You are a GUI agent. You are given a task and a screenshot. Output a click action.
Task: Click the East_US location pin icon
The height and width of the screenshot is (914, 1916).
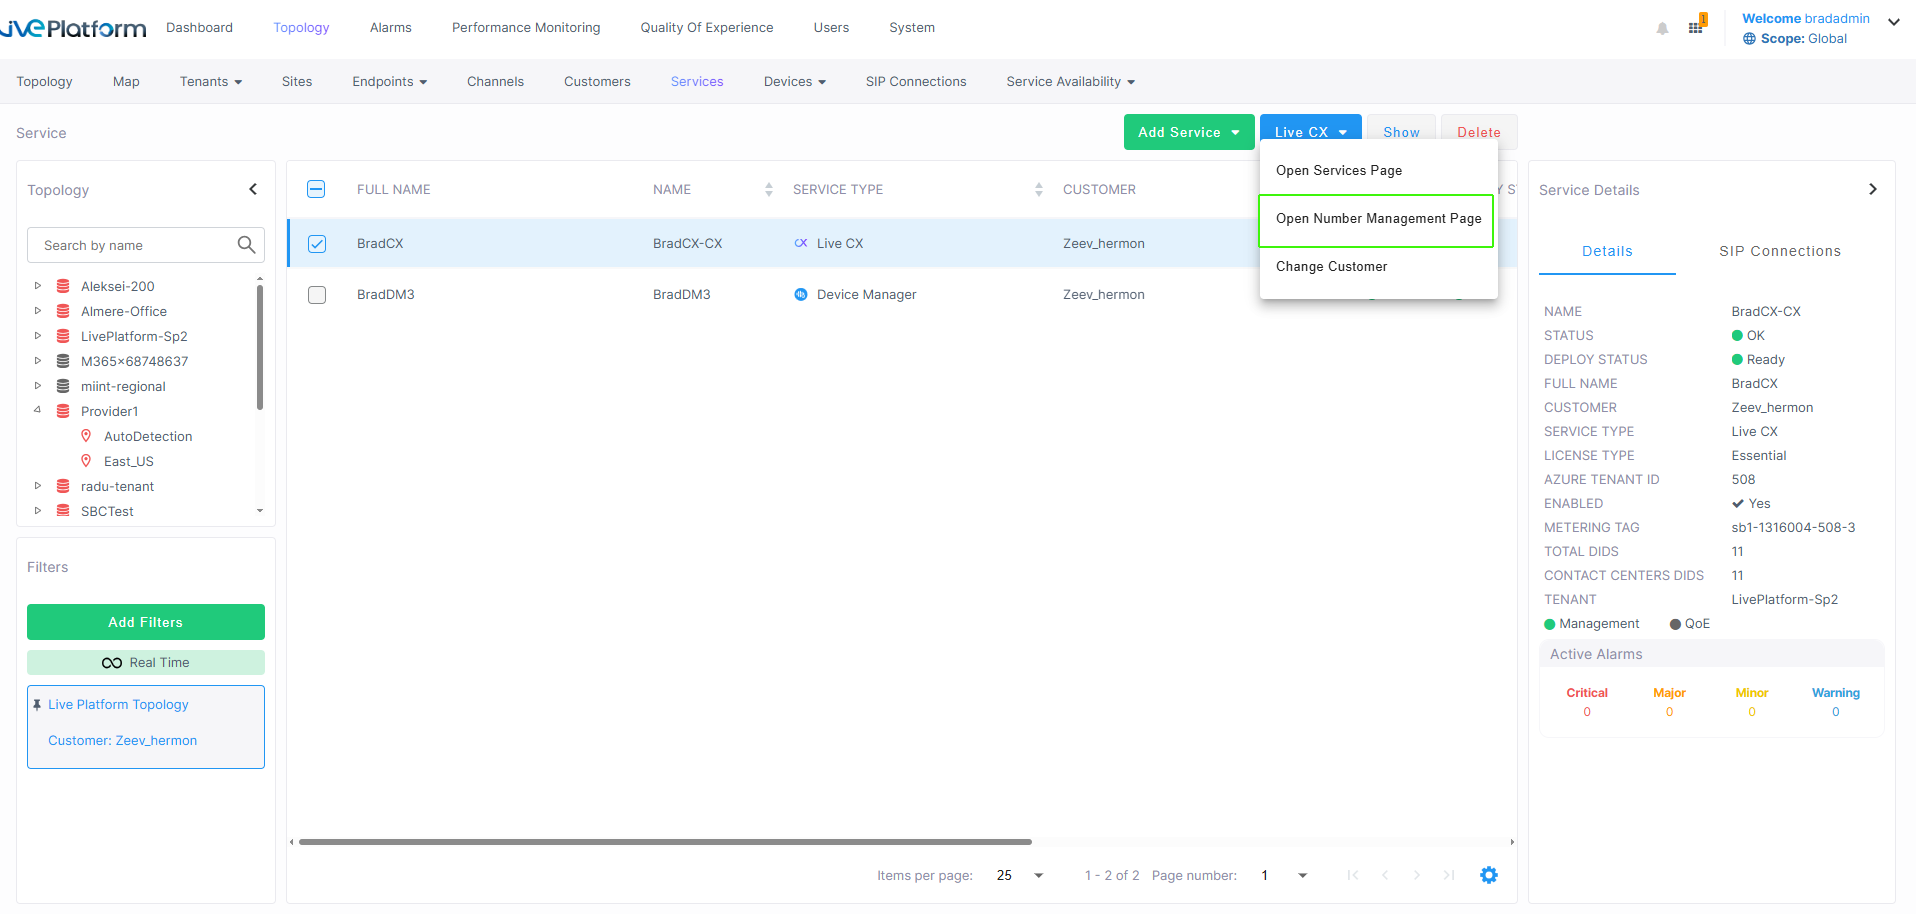point(86,461)
